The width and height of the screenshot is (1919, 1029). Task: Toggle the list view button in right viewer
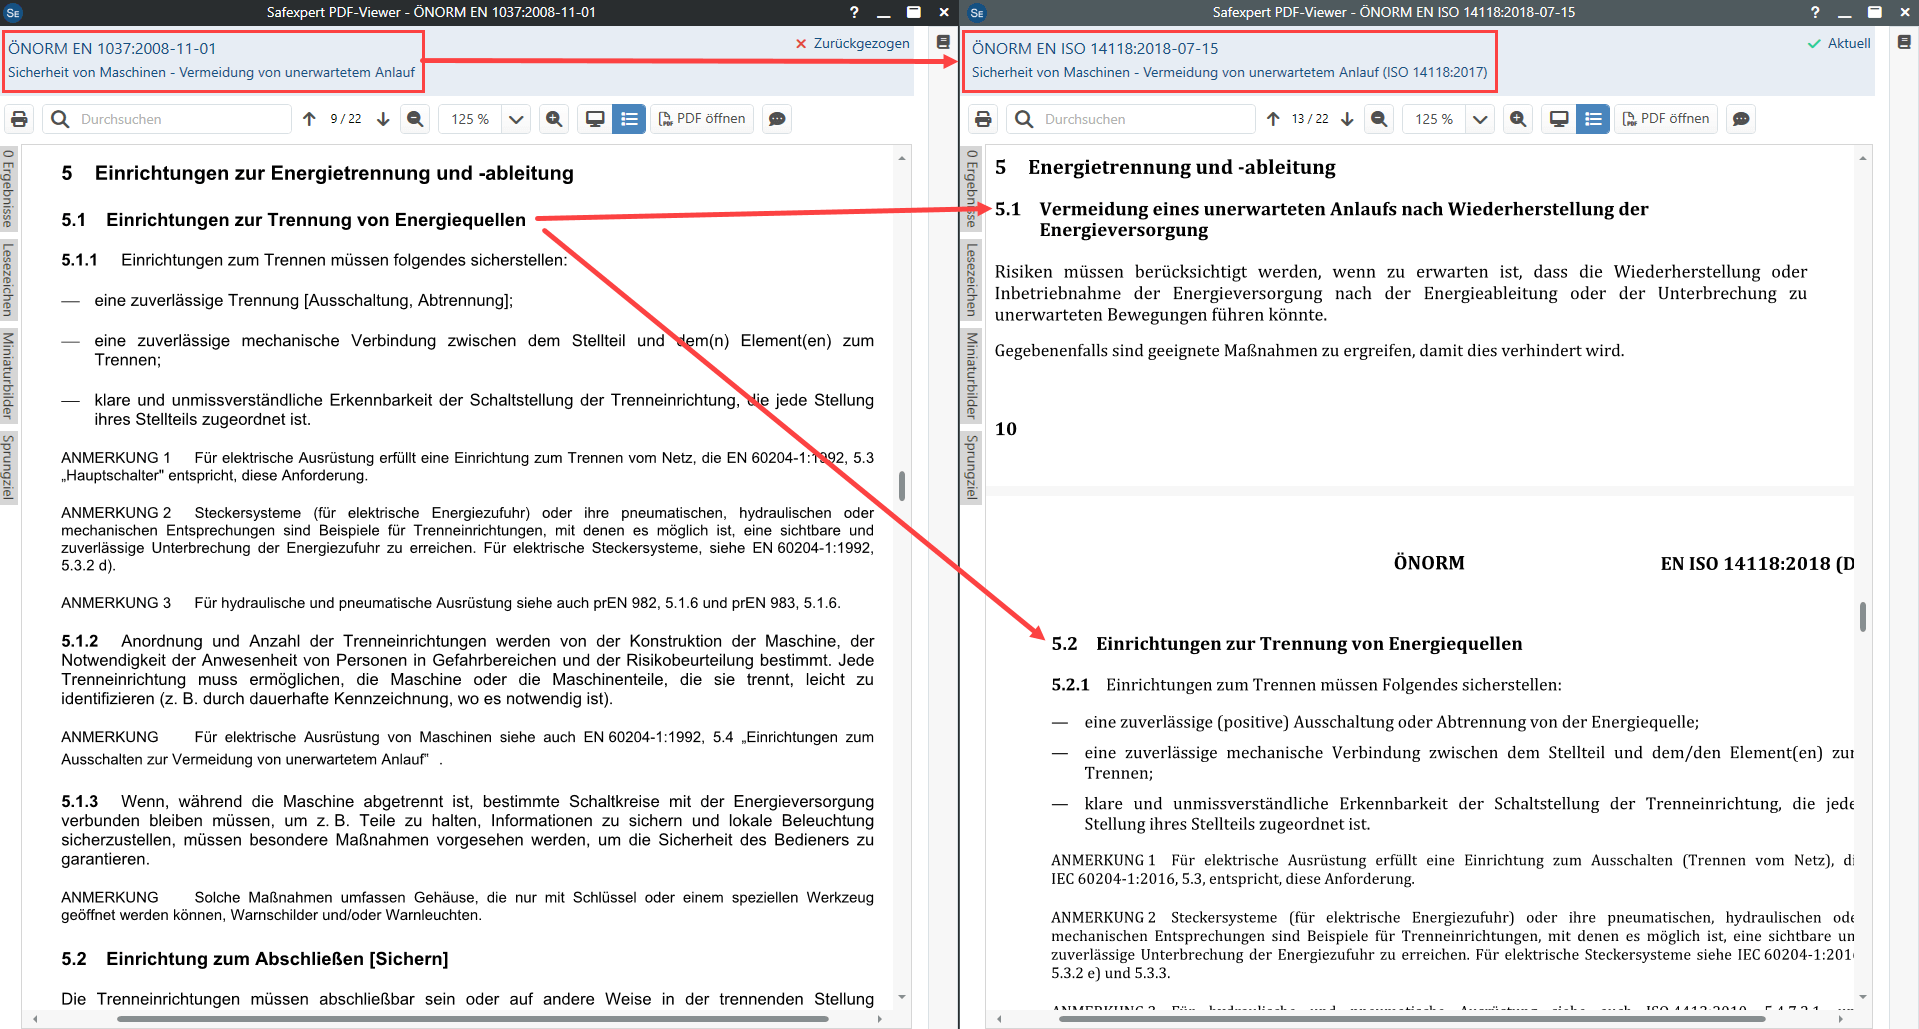click(x=1593, y=119)
